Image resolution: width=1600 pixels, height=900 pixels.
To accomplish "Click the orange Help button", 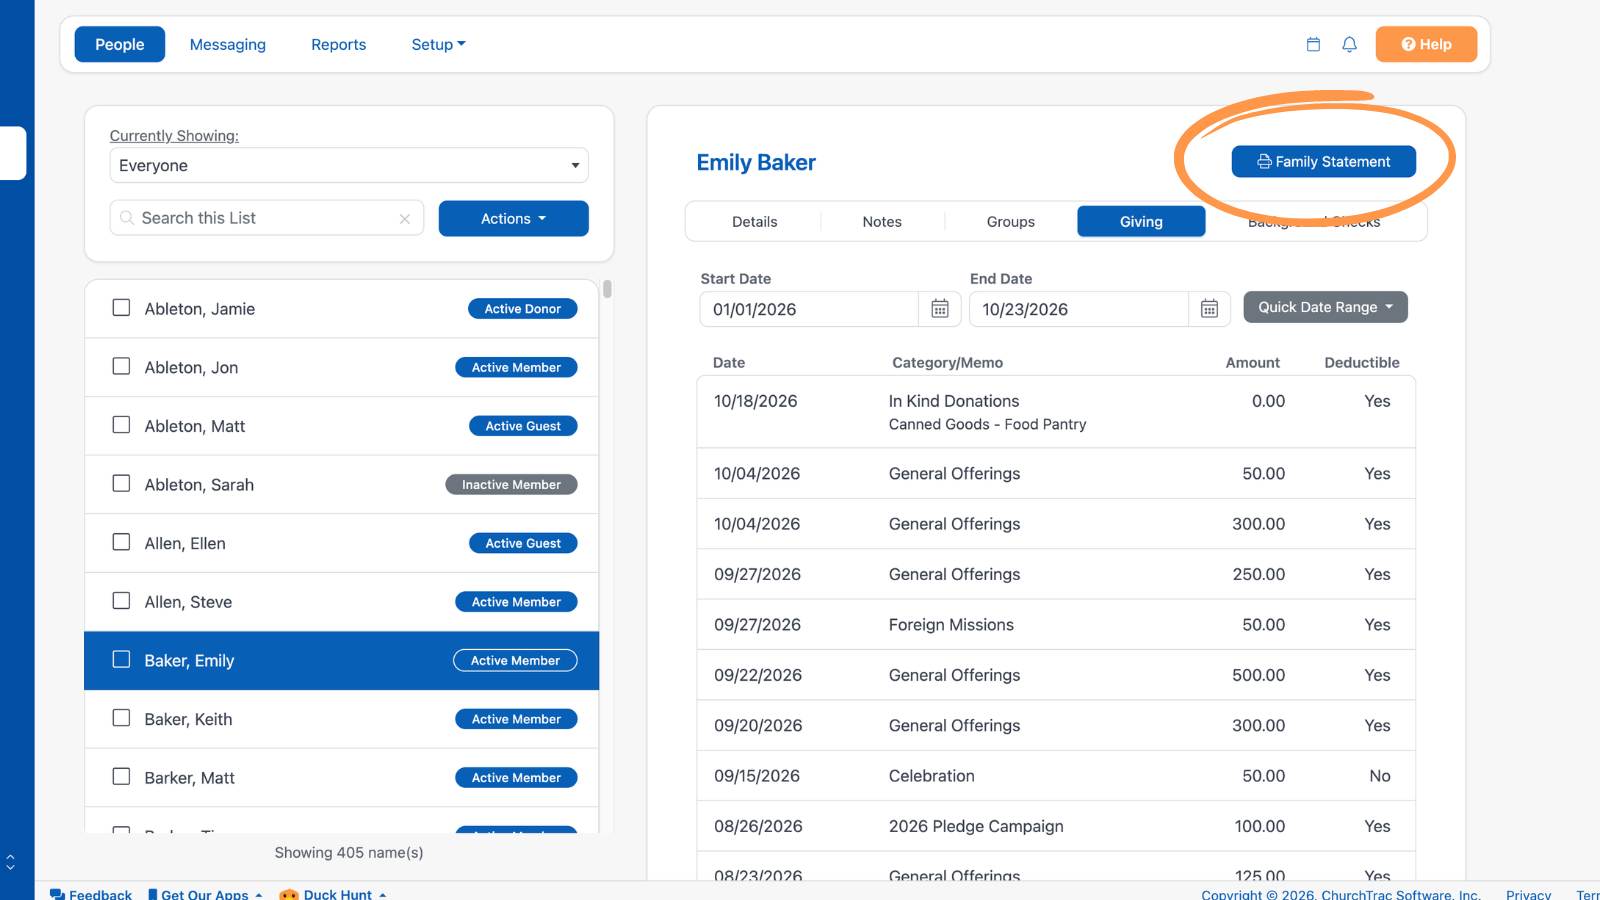I will pyautogui.click(x=1426, y=44).
